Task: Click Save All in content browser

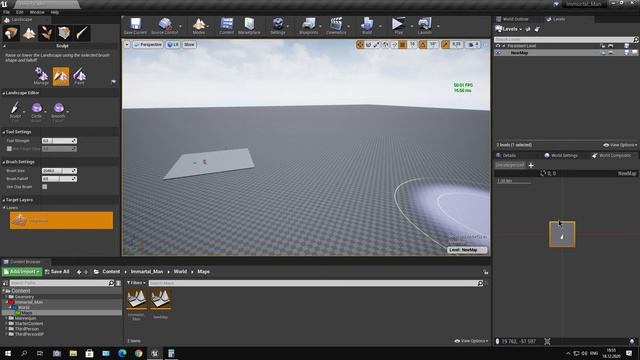Action: [57, 272]
